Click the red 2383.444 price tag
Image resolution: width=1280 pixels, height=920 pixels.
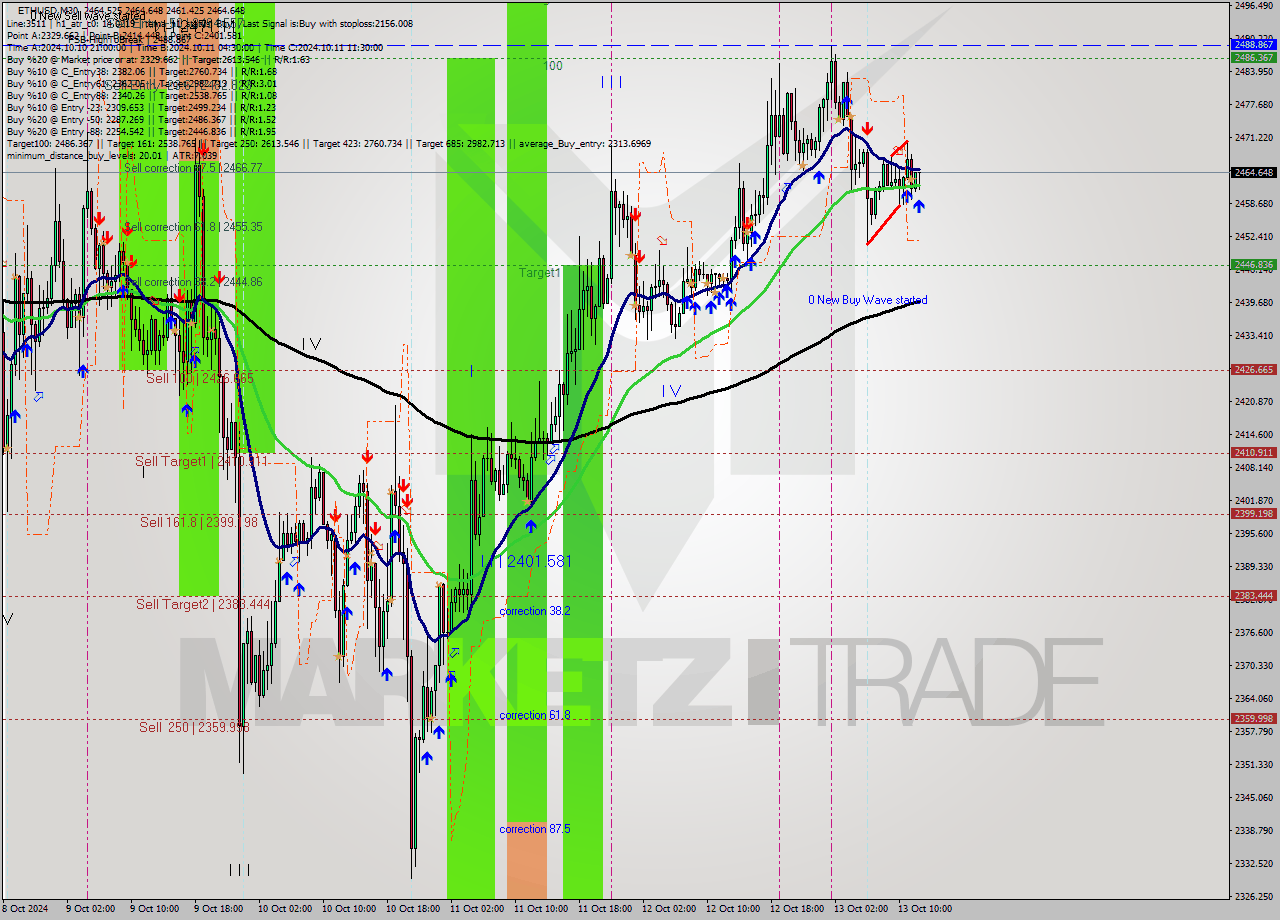coord(1253,596)
